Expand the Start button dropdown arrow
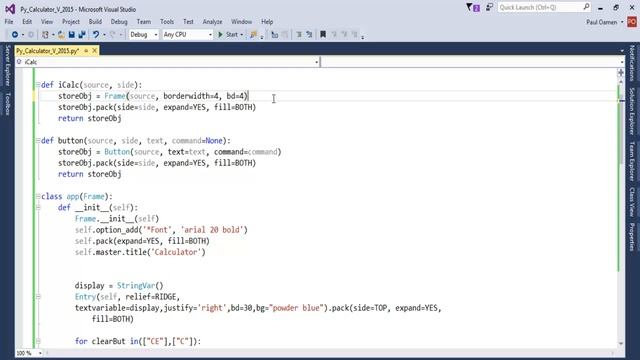 pyautogui.click(x=242, y=35)
